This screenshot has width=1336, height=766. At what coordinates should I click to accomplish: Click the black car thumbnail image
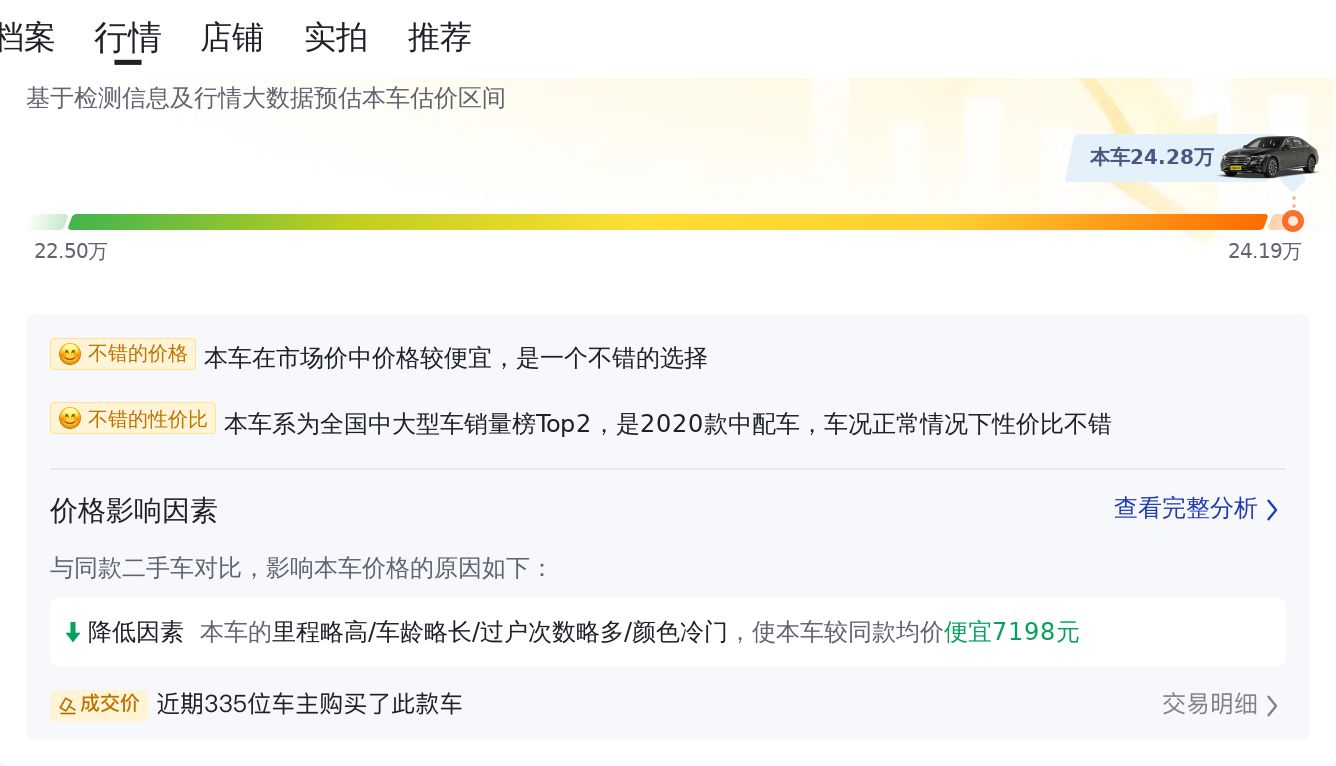[x=1268, y=156]
